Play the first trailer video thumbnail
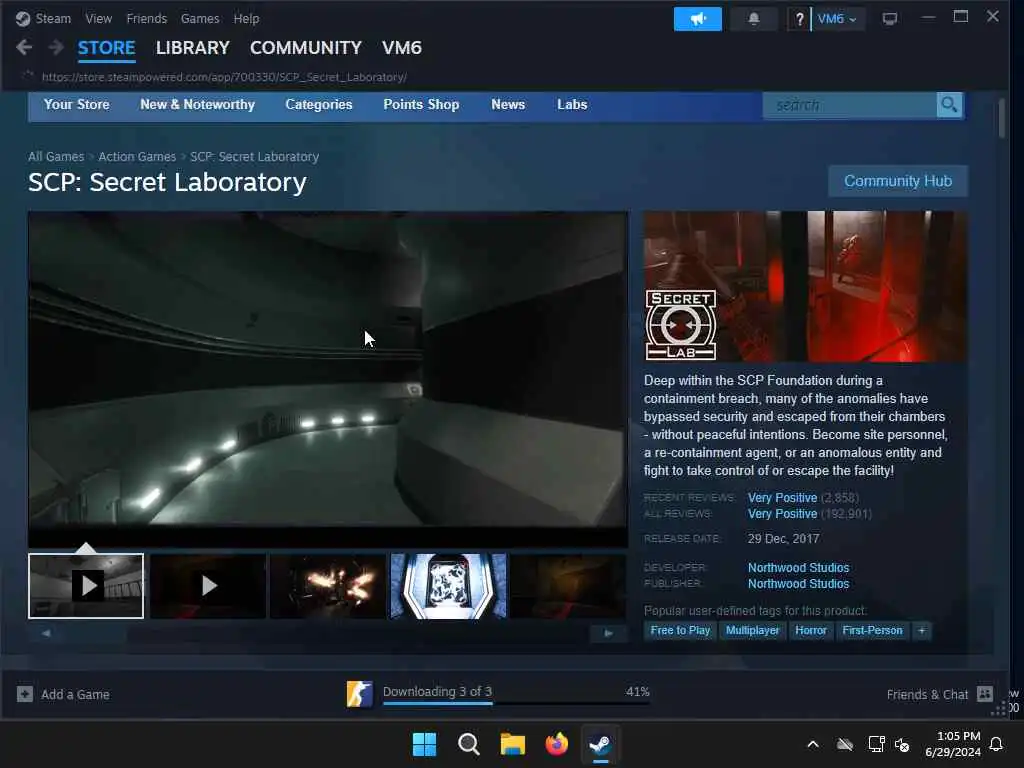 [x=86, y=586]
